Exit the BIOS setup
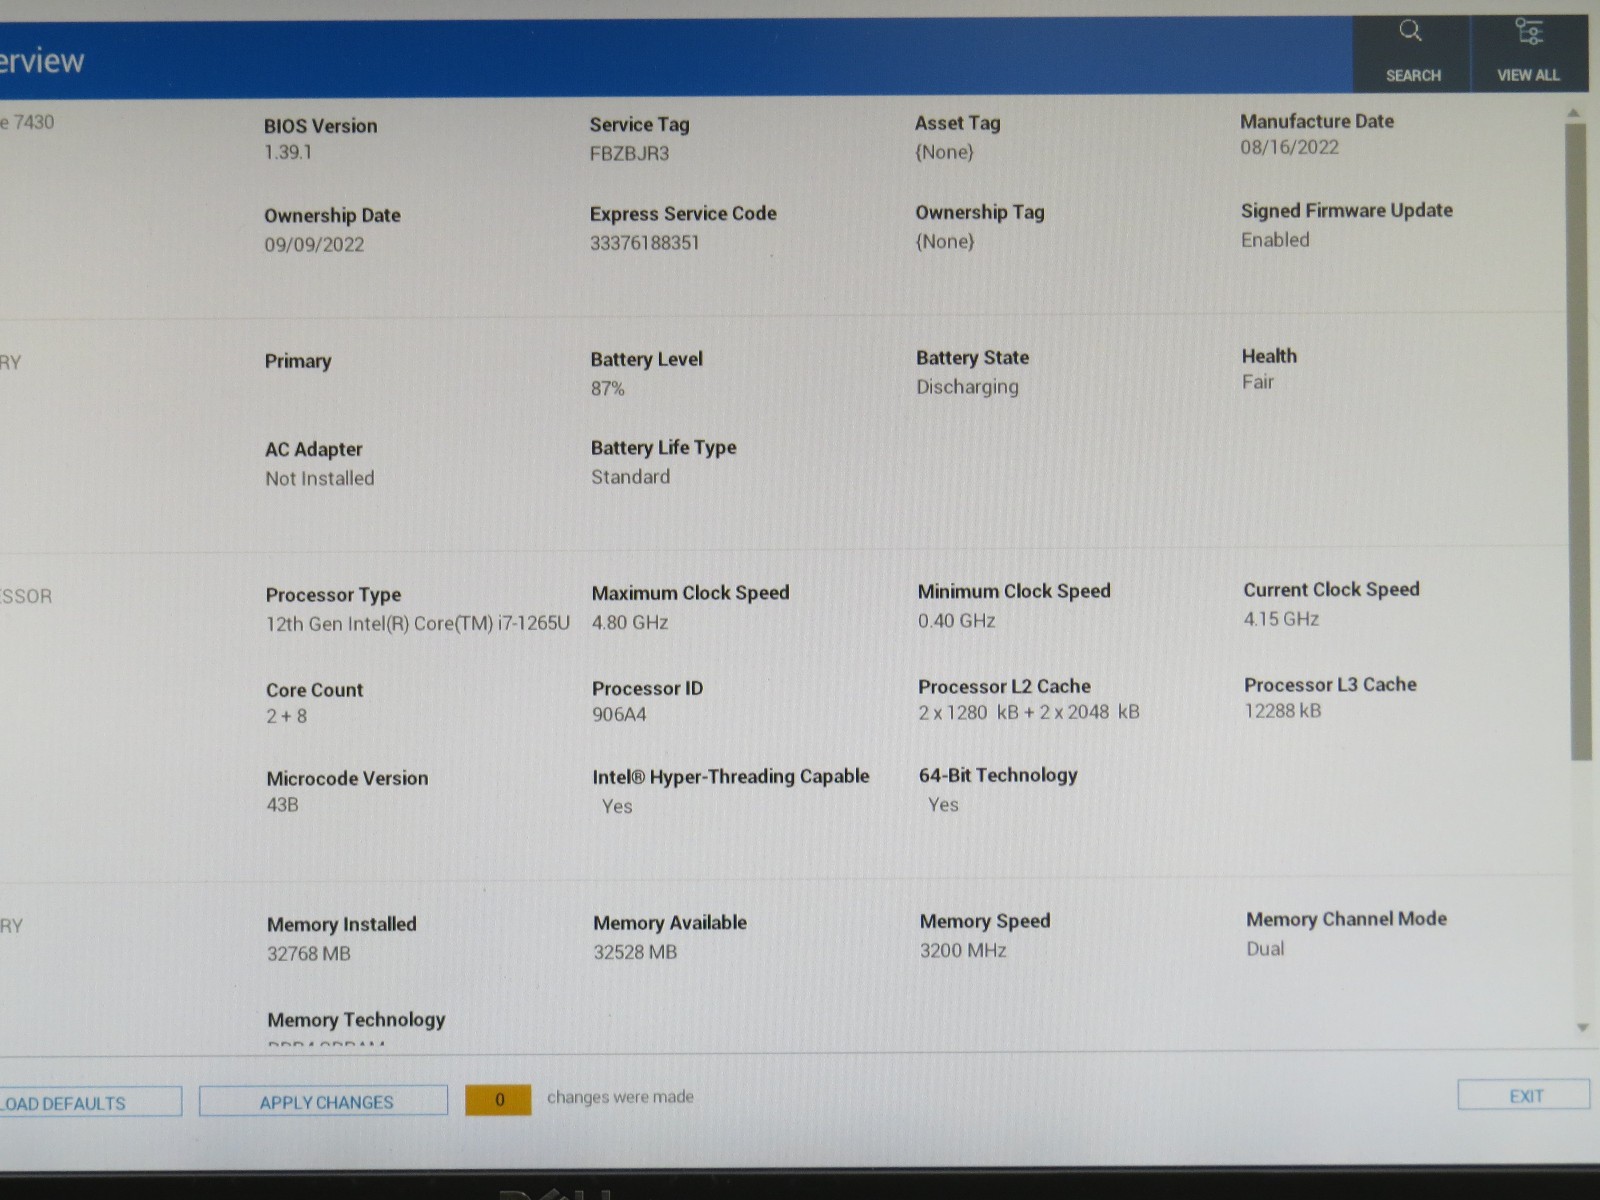This screenshot has height=1200, width=1600. (x=1523, y=1095)
